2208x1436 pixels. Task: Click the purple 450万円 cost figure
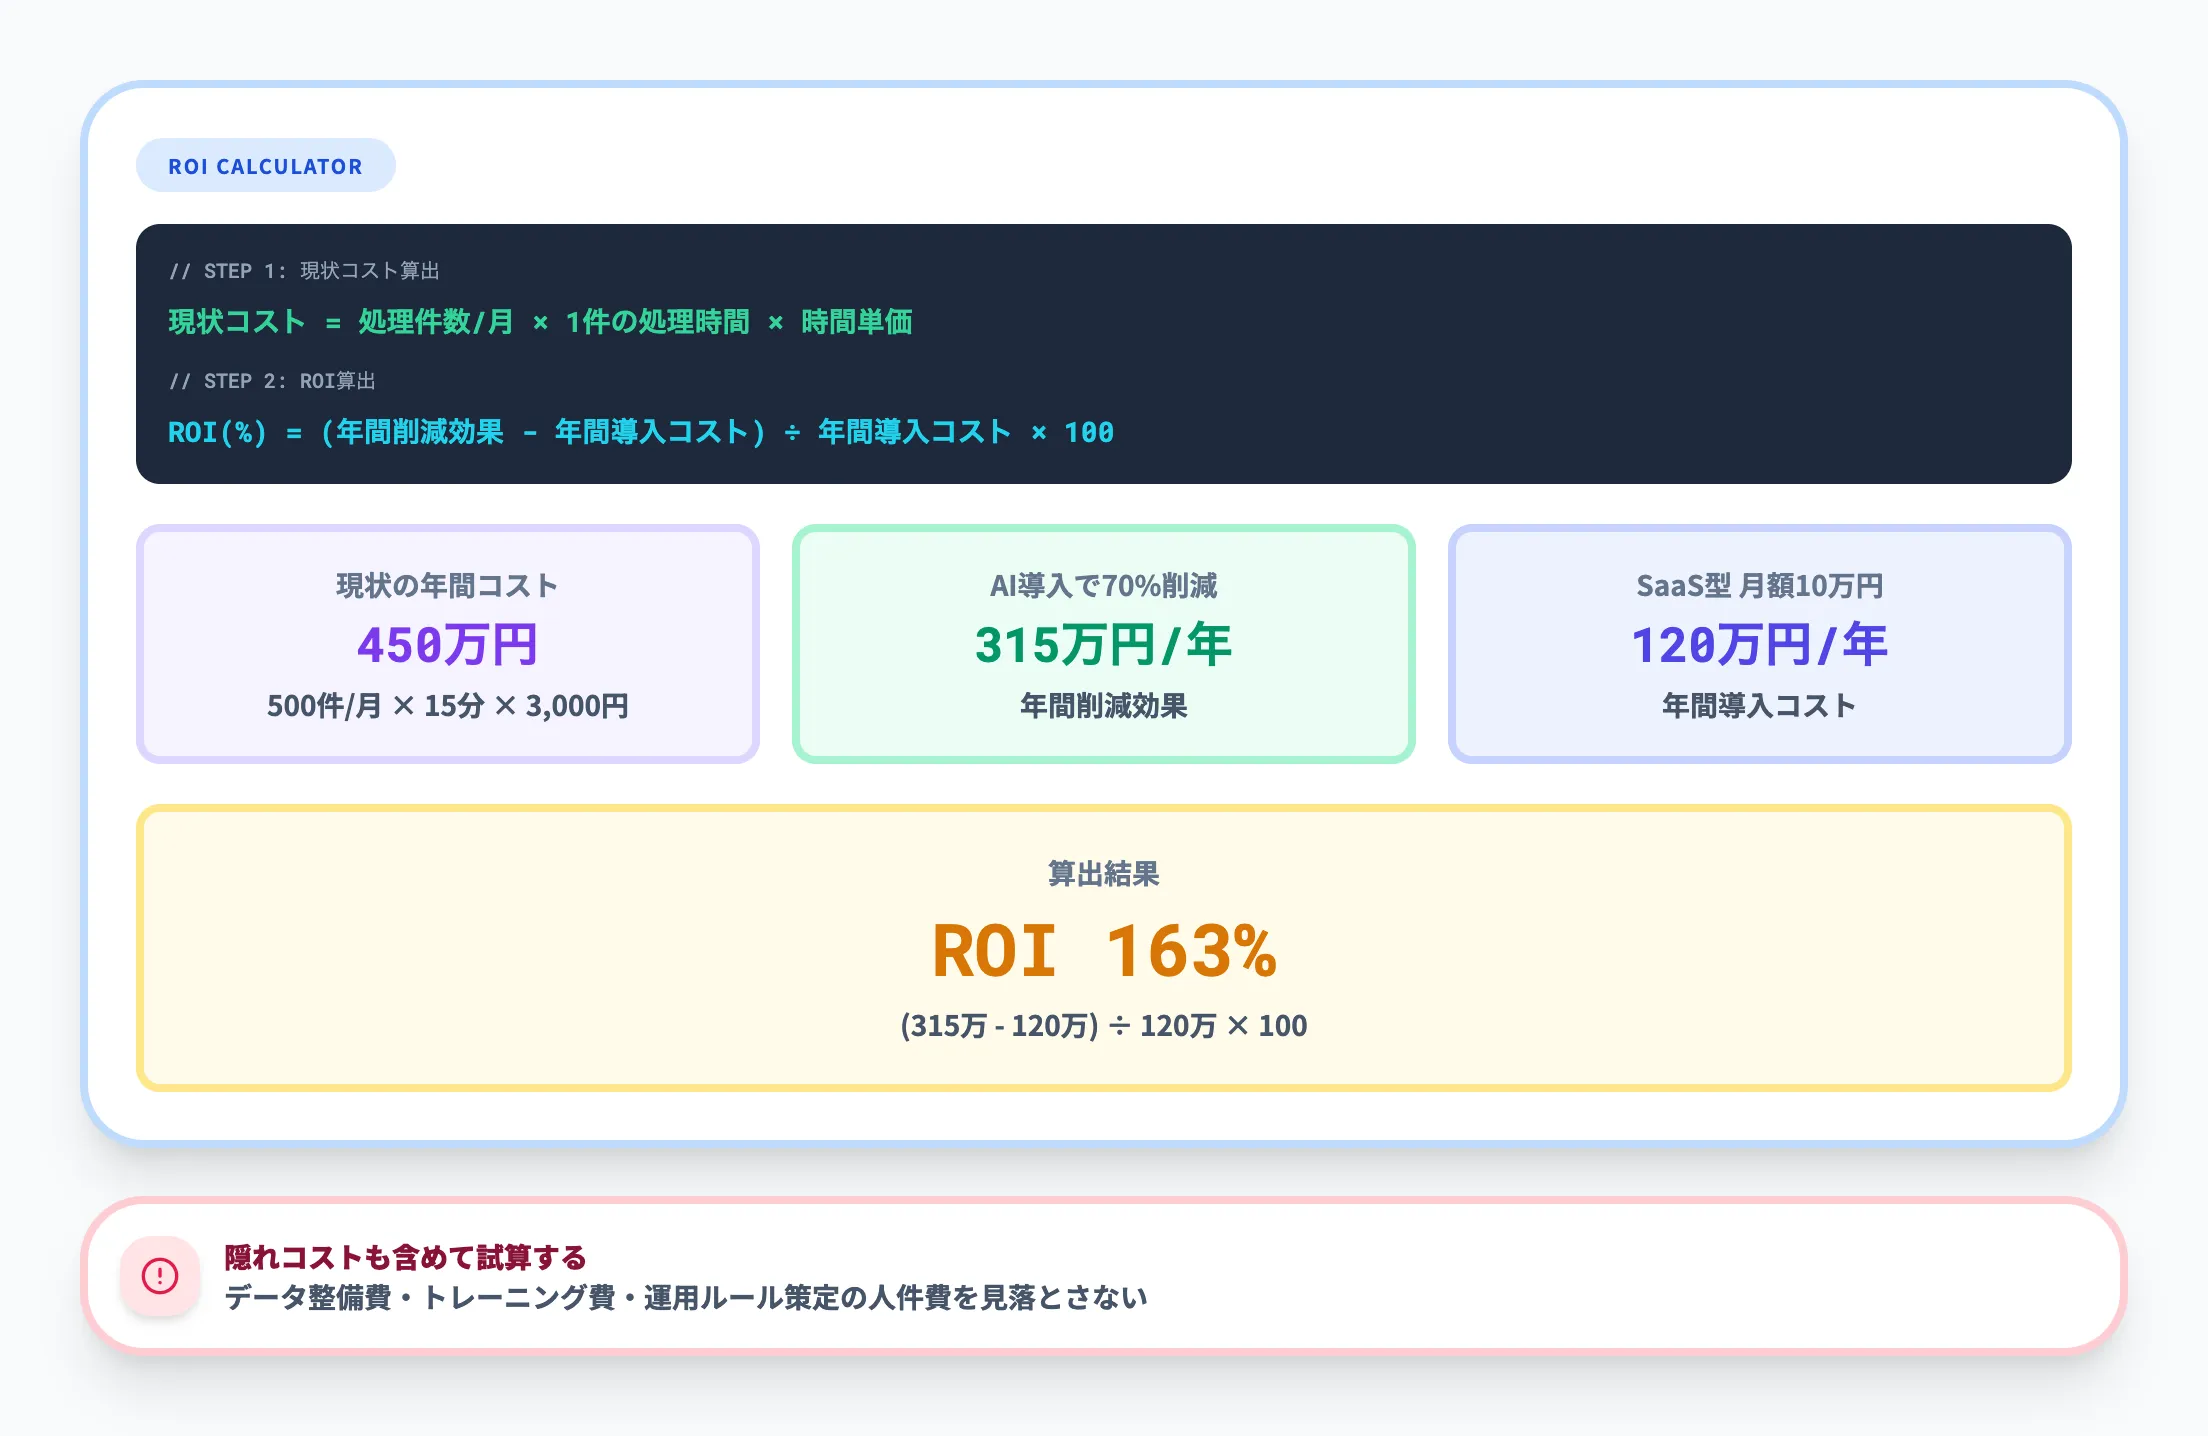(x=448, y=646)
